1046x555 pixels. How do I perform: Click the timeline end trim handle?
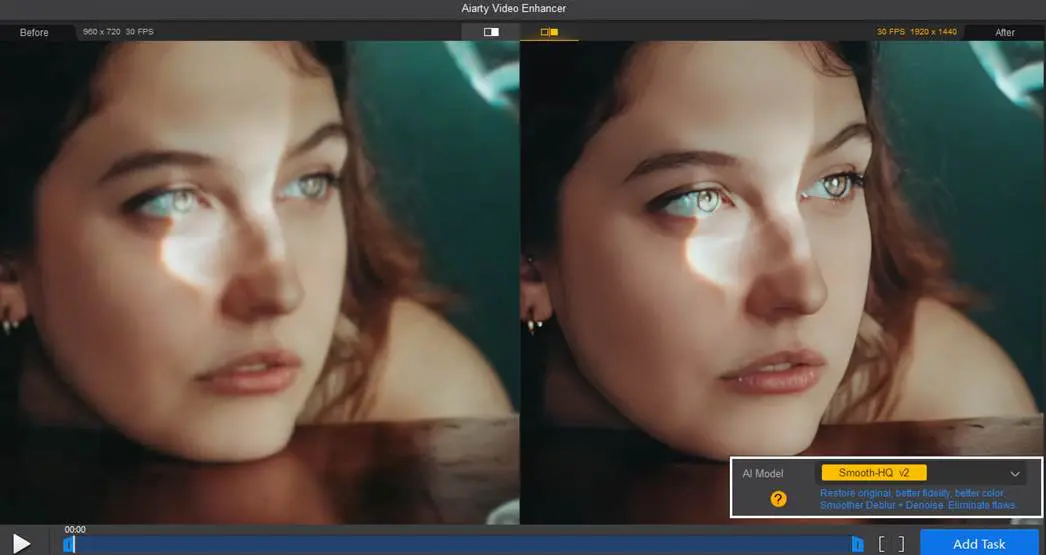[857, 544]
